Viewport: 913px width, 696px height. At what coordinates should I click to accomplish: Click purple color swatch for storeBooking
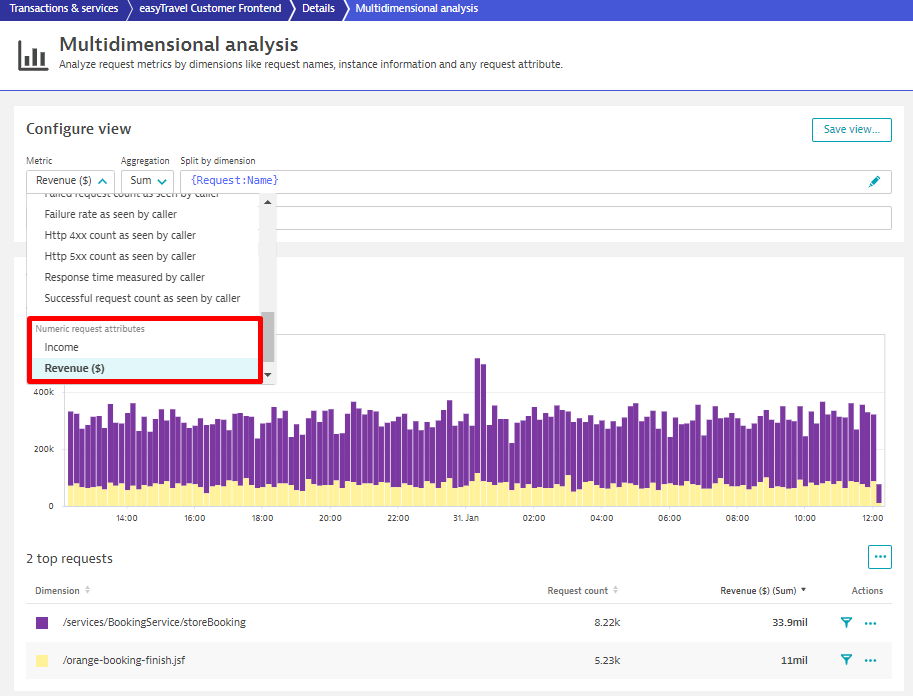point(42,622)
